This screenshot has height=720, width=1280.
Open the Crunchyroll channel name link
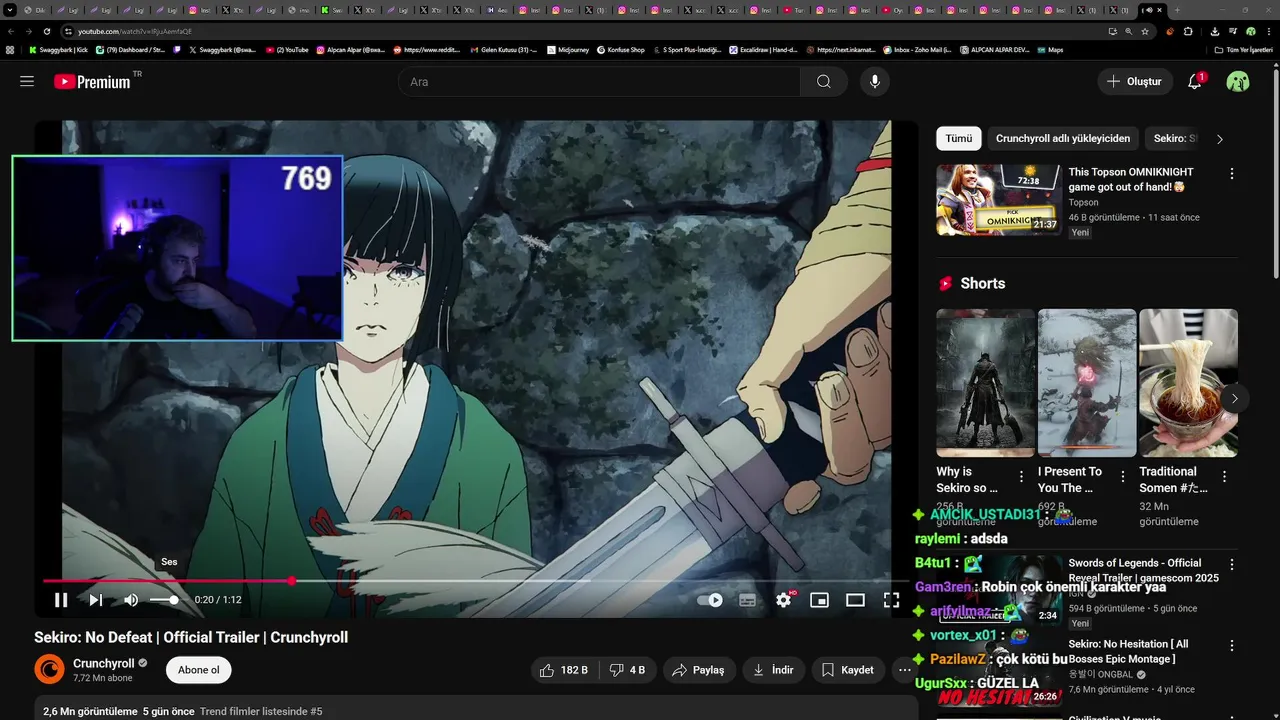click(104, 663)
